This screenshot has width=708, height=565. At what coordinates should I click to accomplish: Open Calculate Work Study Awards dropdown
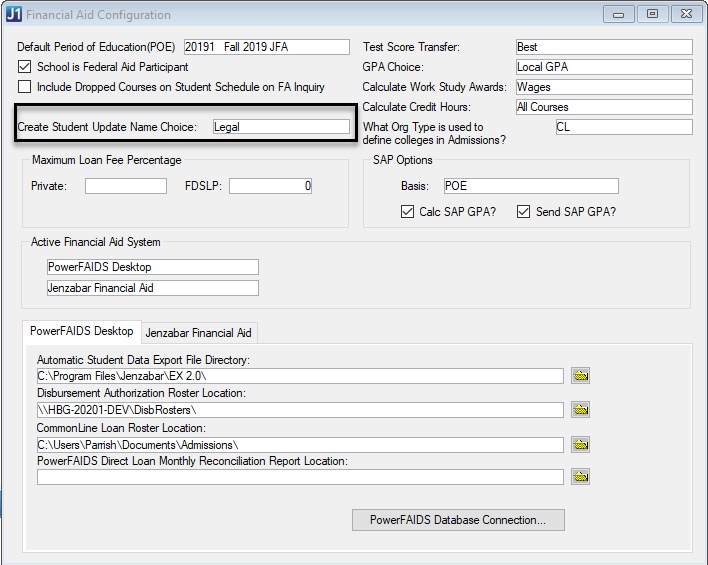point(603,87)
